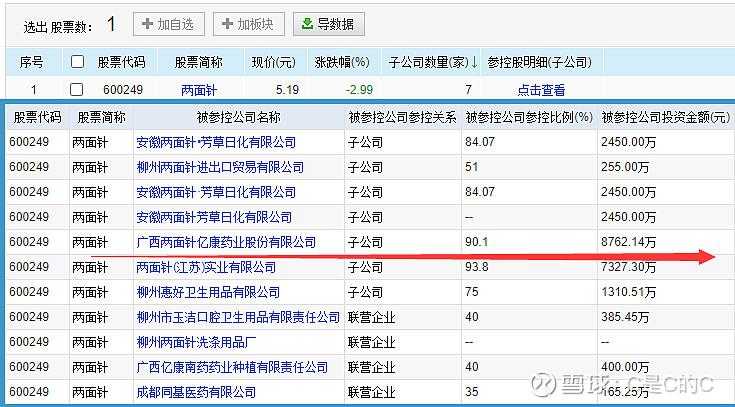Viewport: 735px width, 407px height.
Task: Sort by 子公司数量(家) column arrow
Action: pos(474,62)
